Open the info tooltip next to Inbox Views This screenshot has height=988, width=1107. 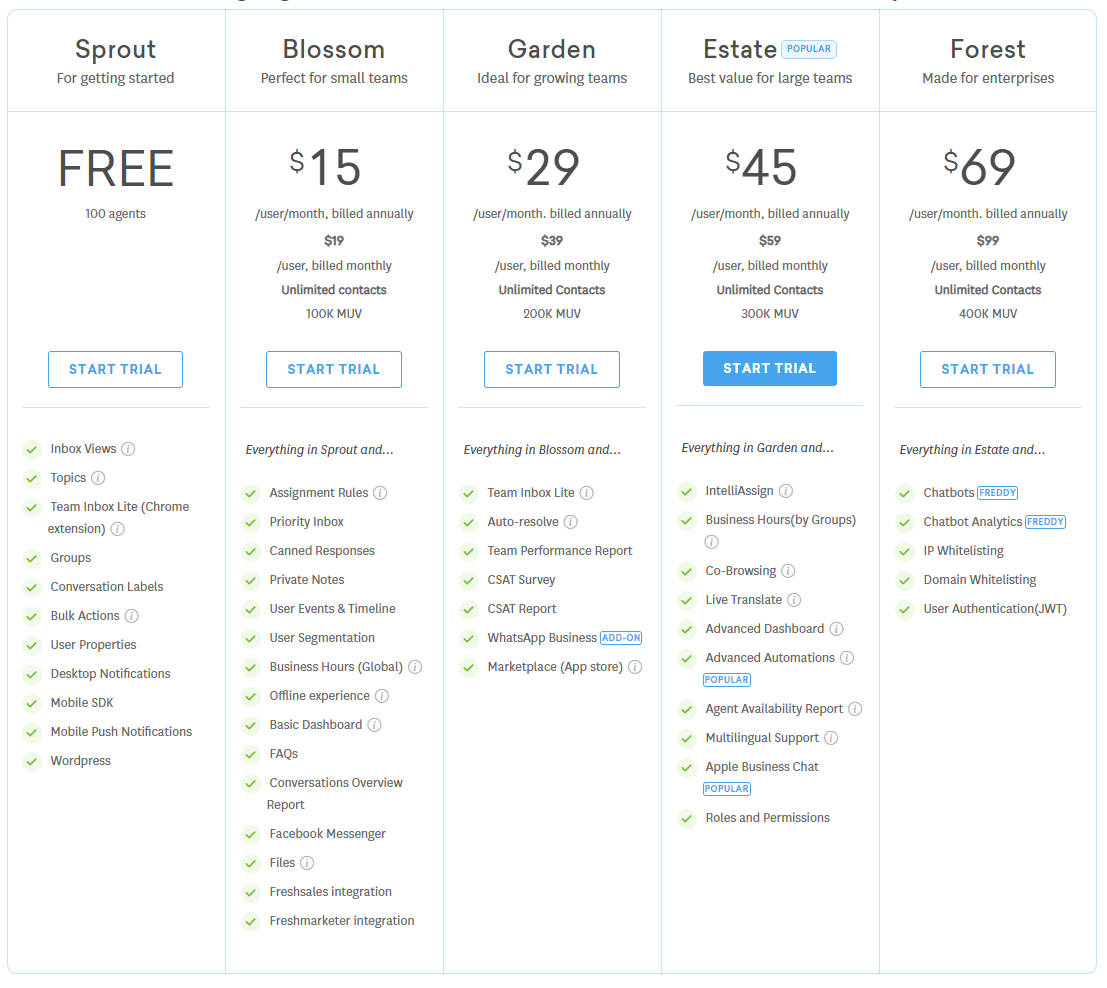128,448
